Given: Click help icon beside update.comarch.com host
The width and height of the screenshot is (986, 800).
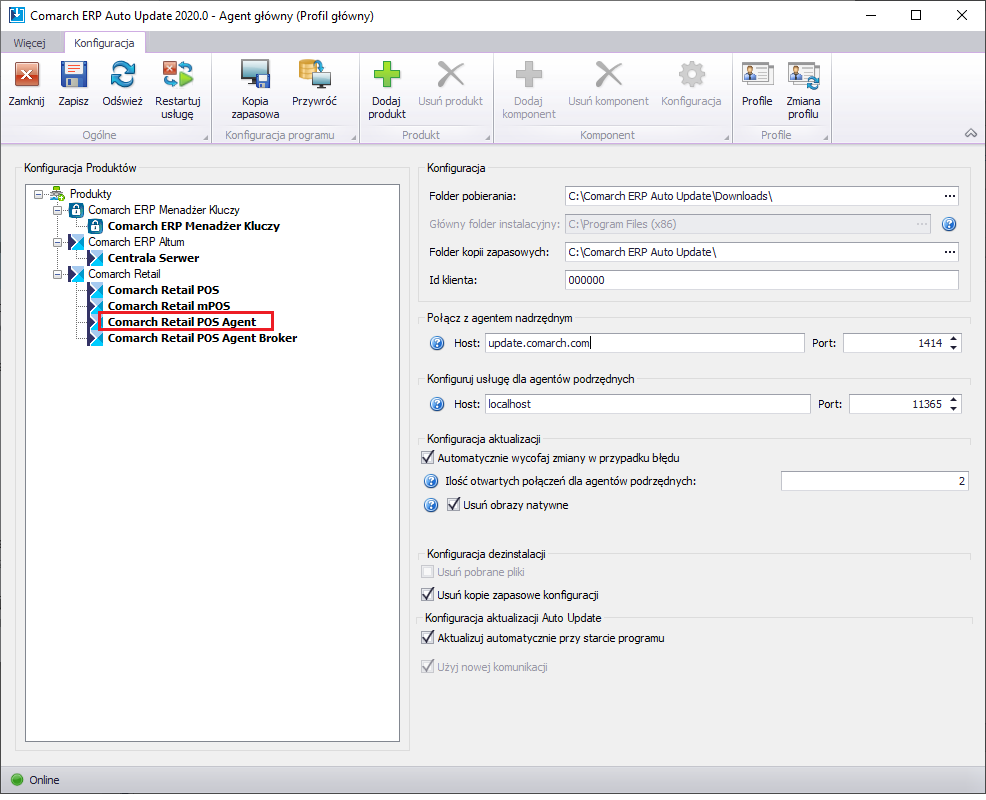Looking at the screenshot, I should 437,343.
